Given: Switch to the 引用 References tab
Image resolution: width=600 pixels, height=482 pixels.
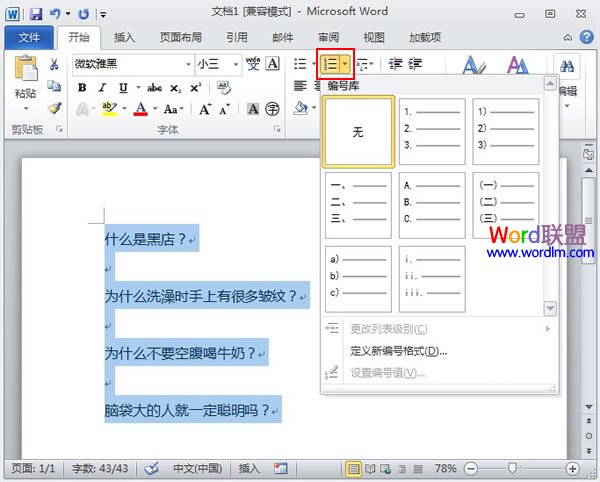Looking at the screenshot, I should 237,37.
